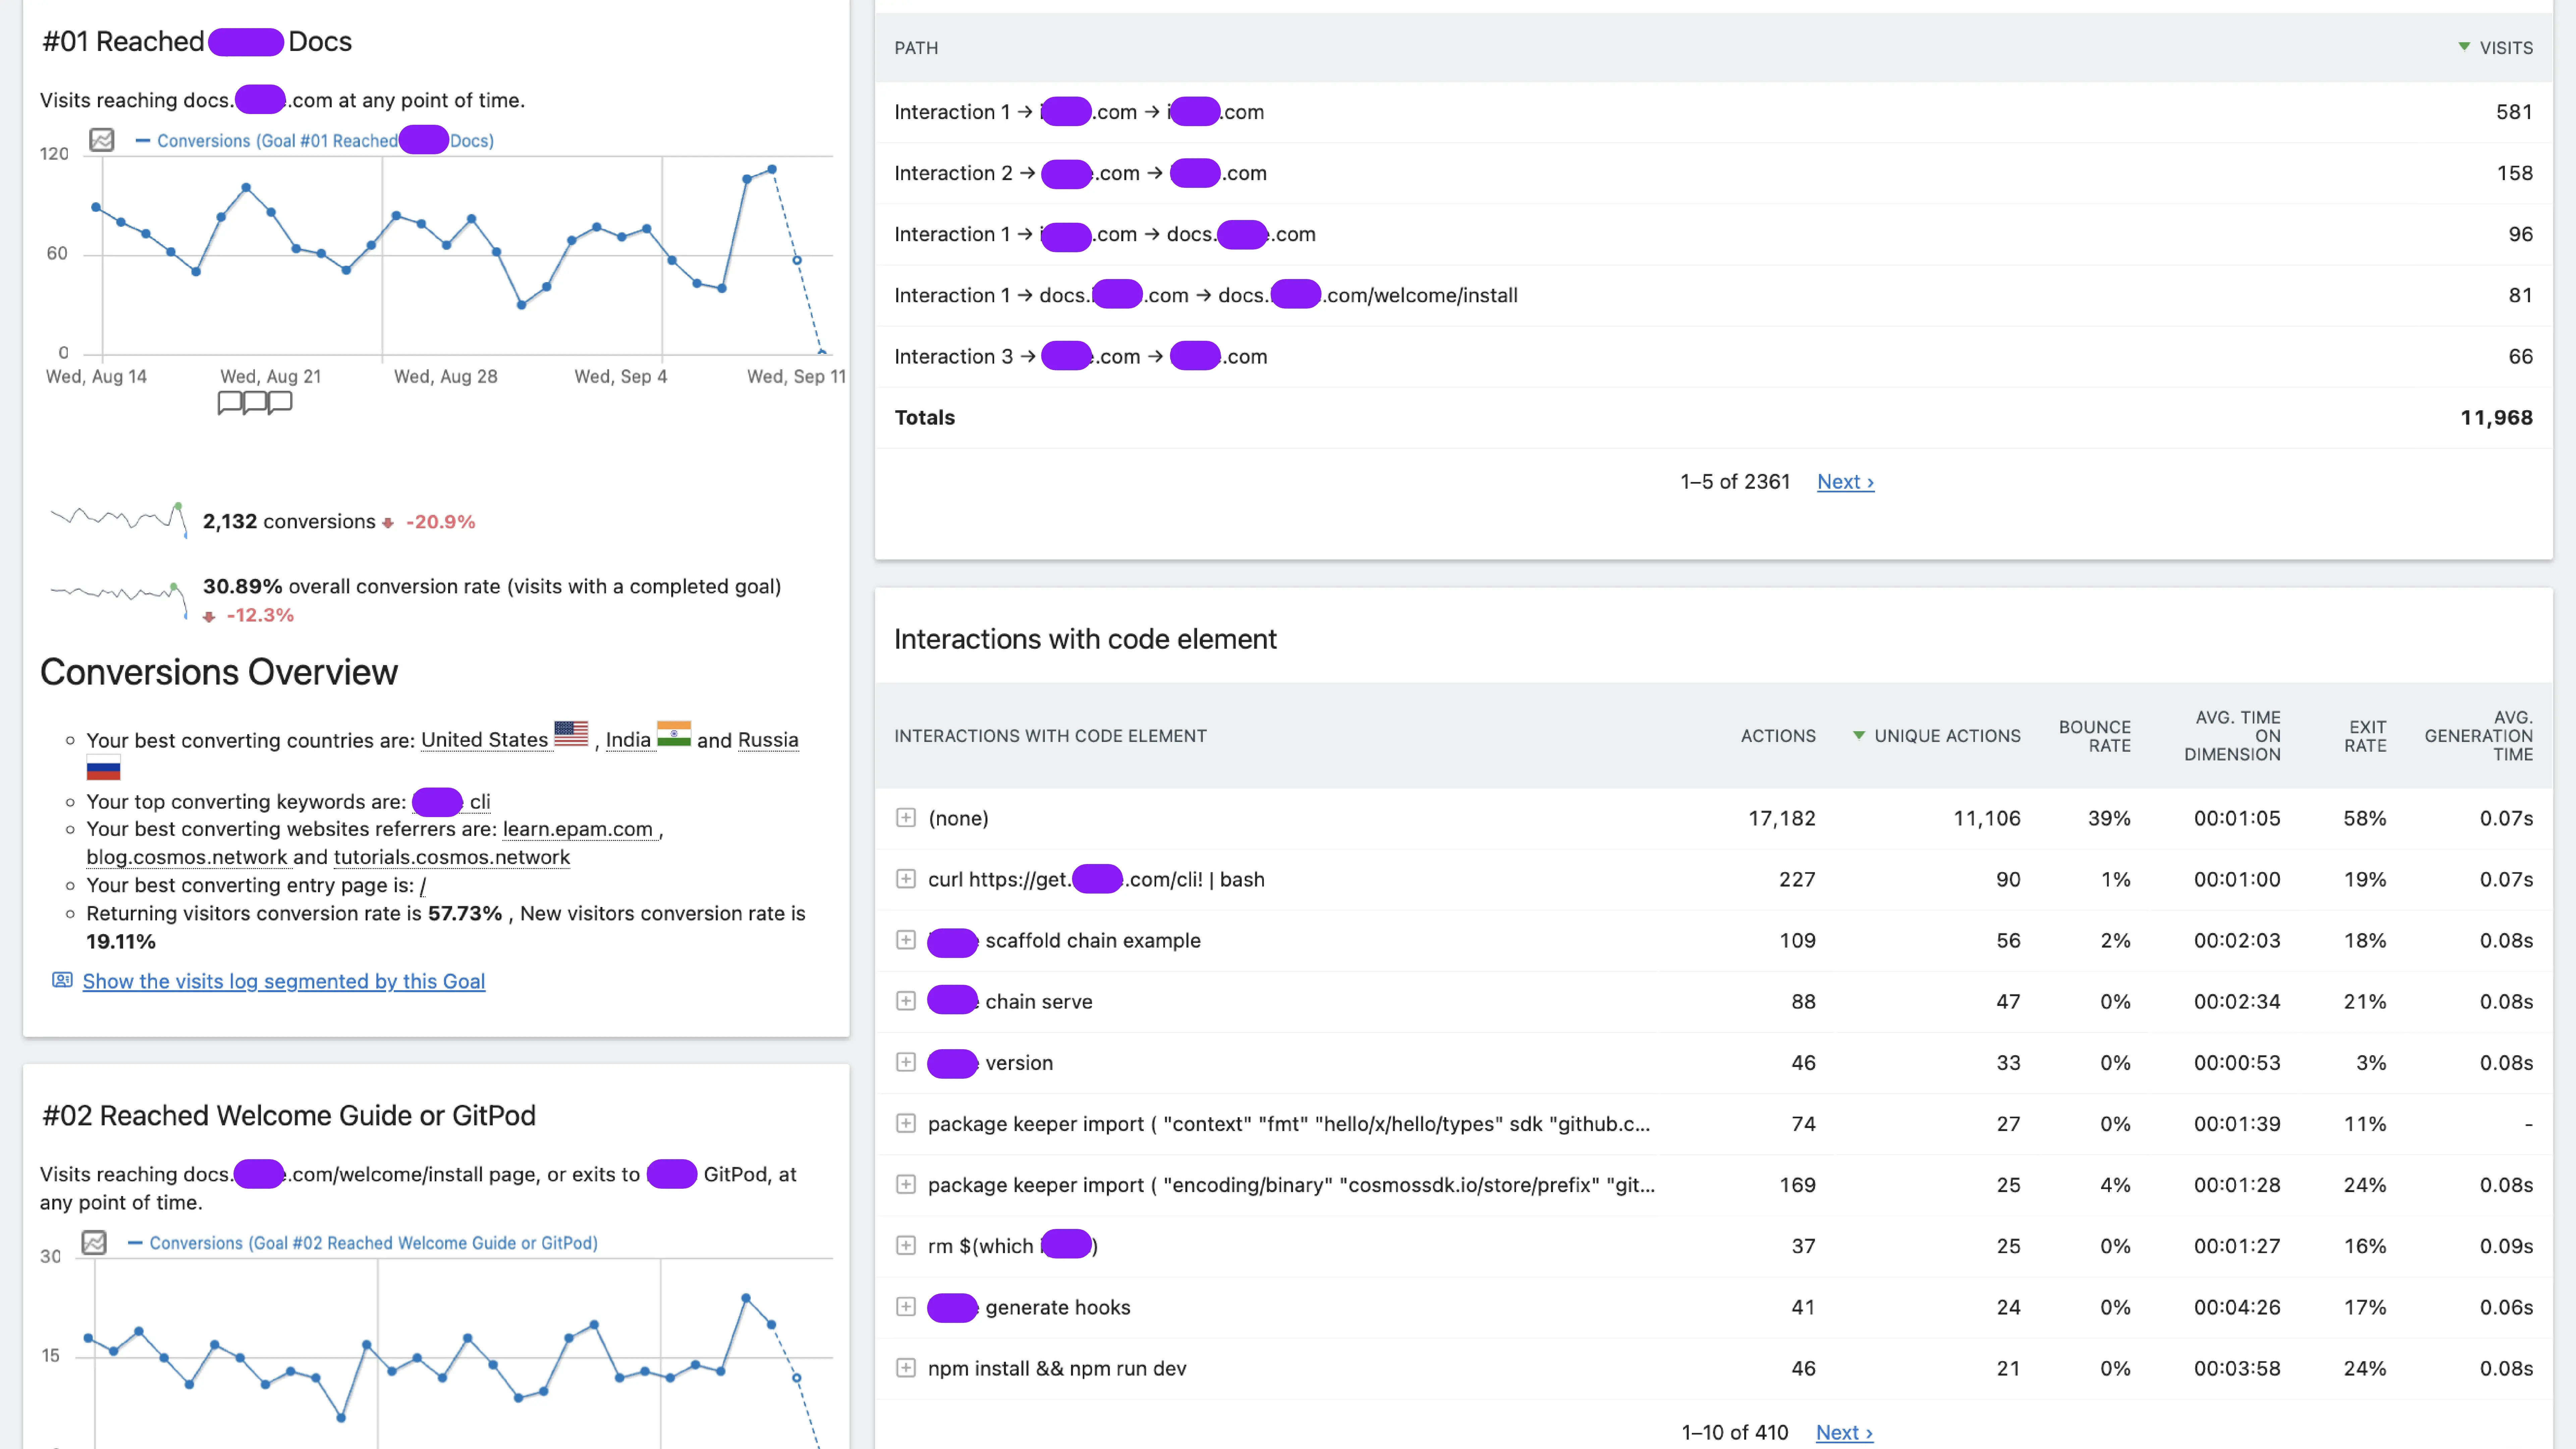
Task: Click the peak data point on Goal #01 chart
Action: [x=772, y=170]
